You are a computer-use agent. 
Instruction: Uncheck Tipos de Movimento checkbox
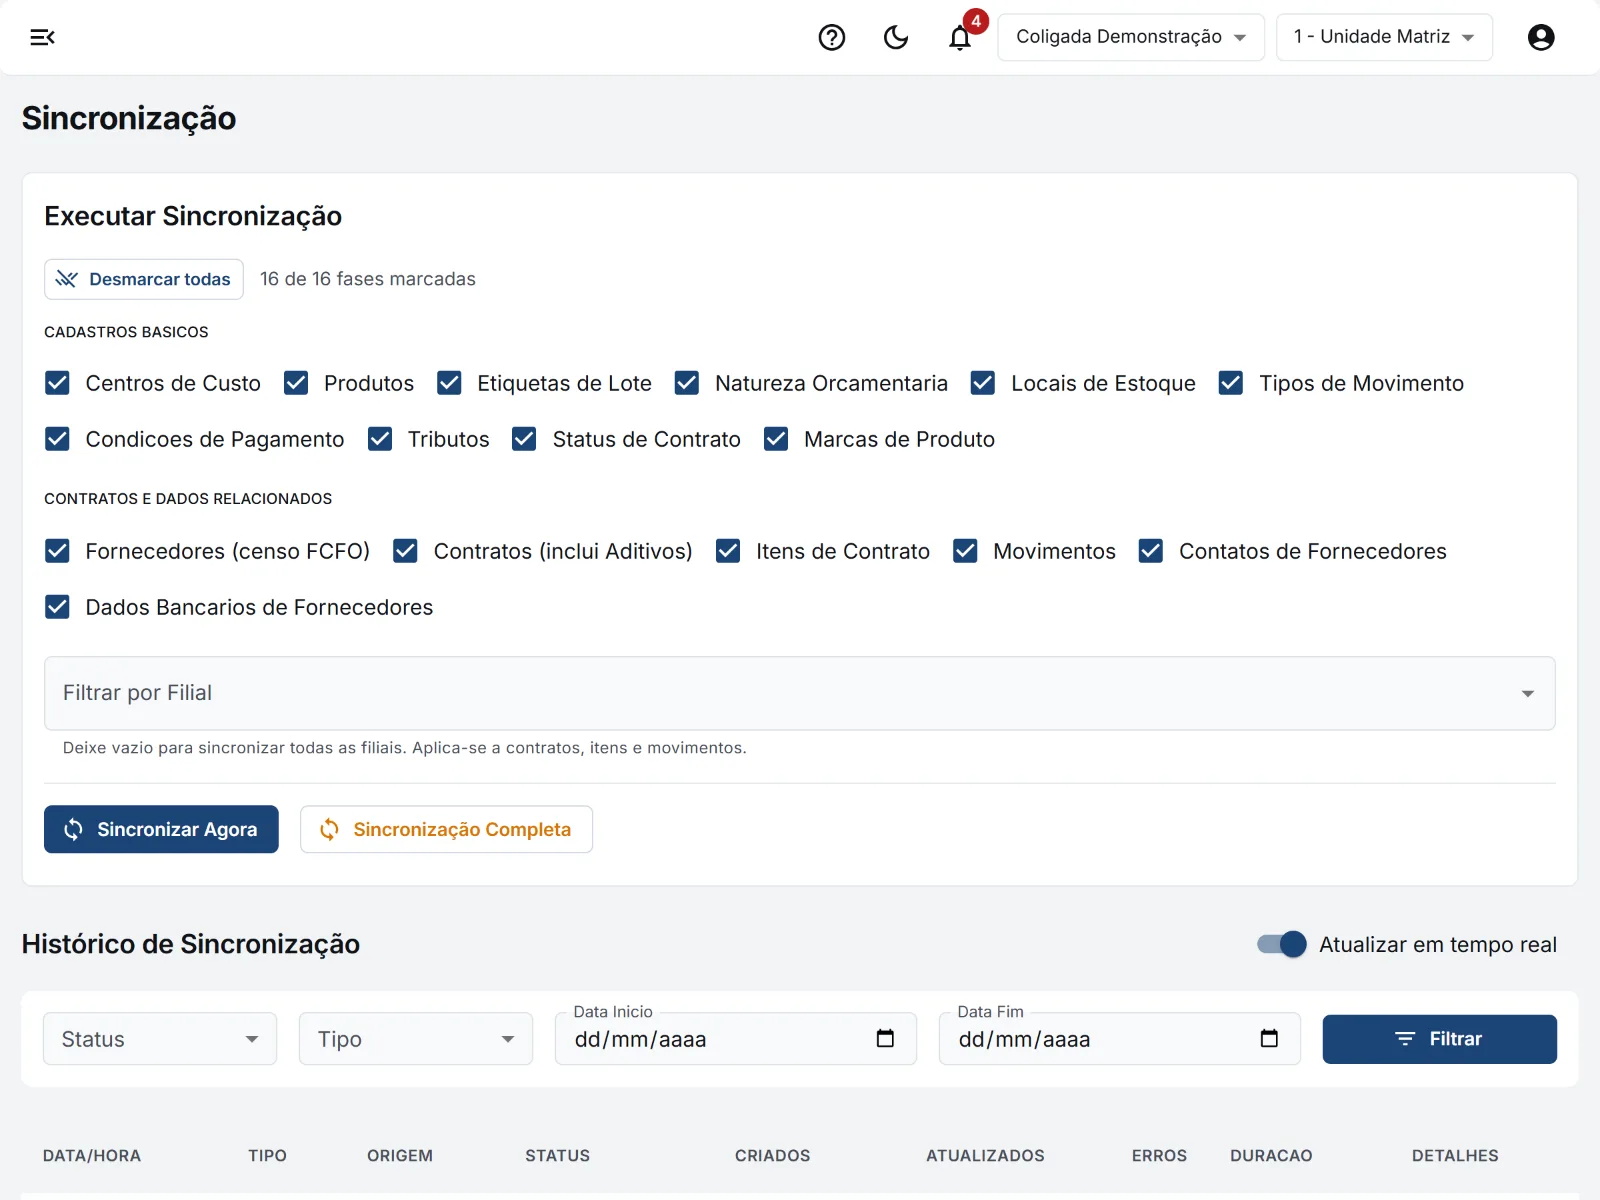coord(1231,383)
